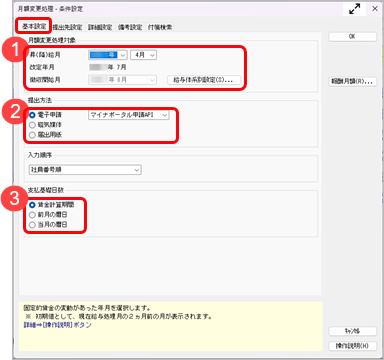Click the 月額変更処理対象 group heading
The image size is (384, 360).
[52, 40]
